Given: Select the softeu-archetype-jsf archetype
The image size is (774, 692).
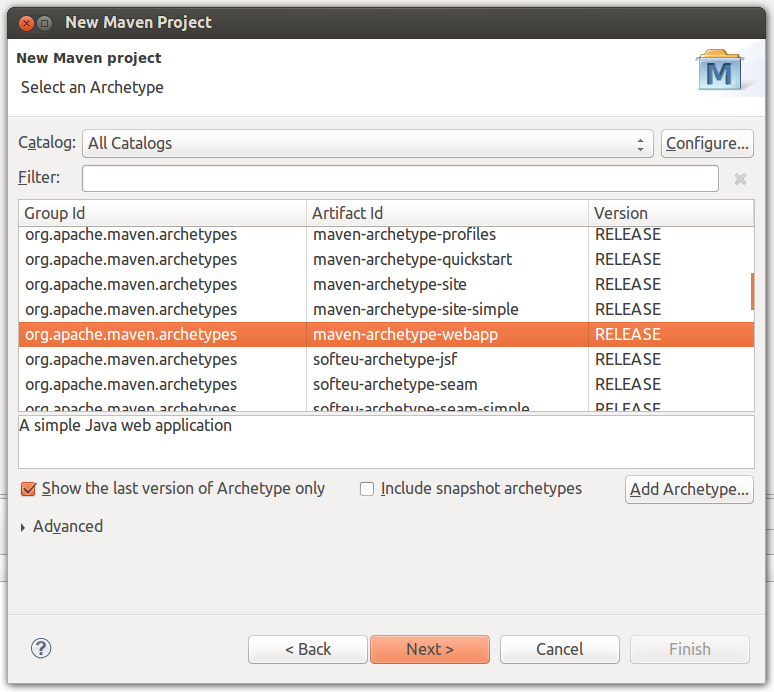Looking at the screenshot, I should point(384,359).
